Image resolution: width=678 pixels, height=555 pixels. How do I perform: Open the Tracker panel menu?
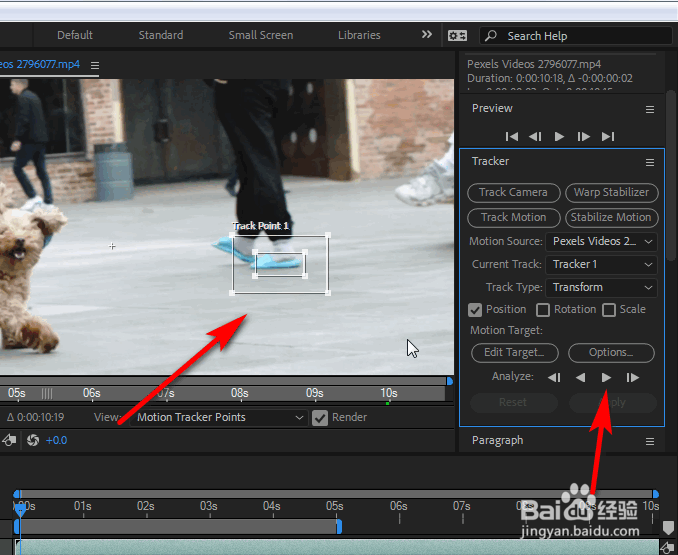(649, 163)
